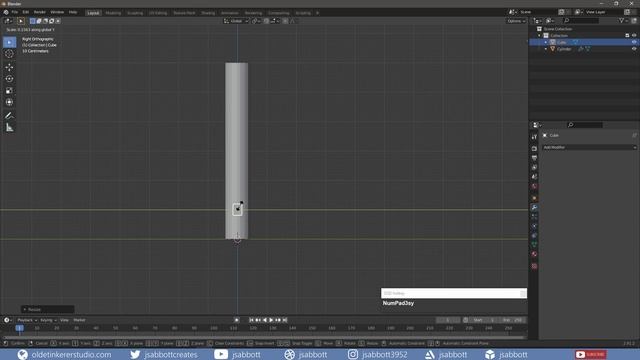Toggle the preview range clock icon in timeline
This screenshot has width=640, height=360.
pyautogui.click(x=466, y=320)
